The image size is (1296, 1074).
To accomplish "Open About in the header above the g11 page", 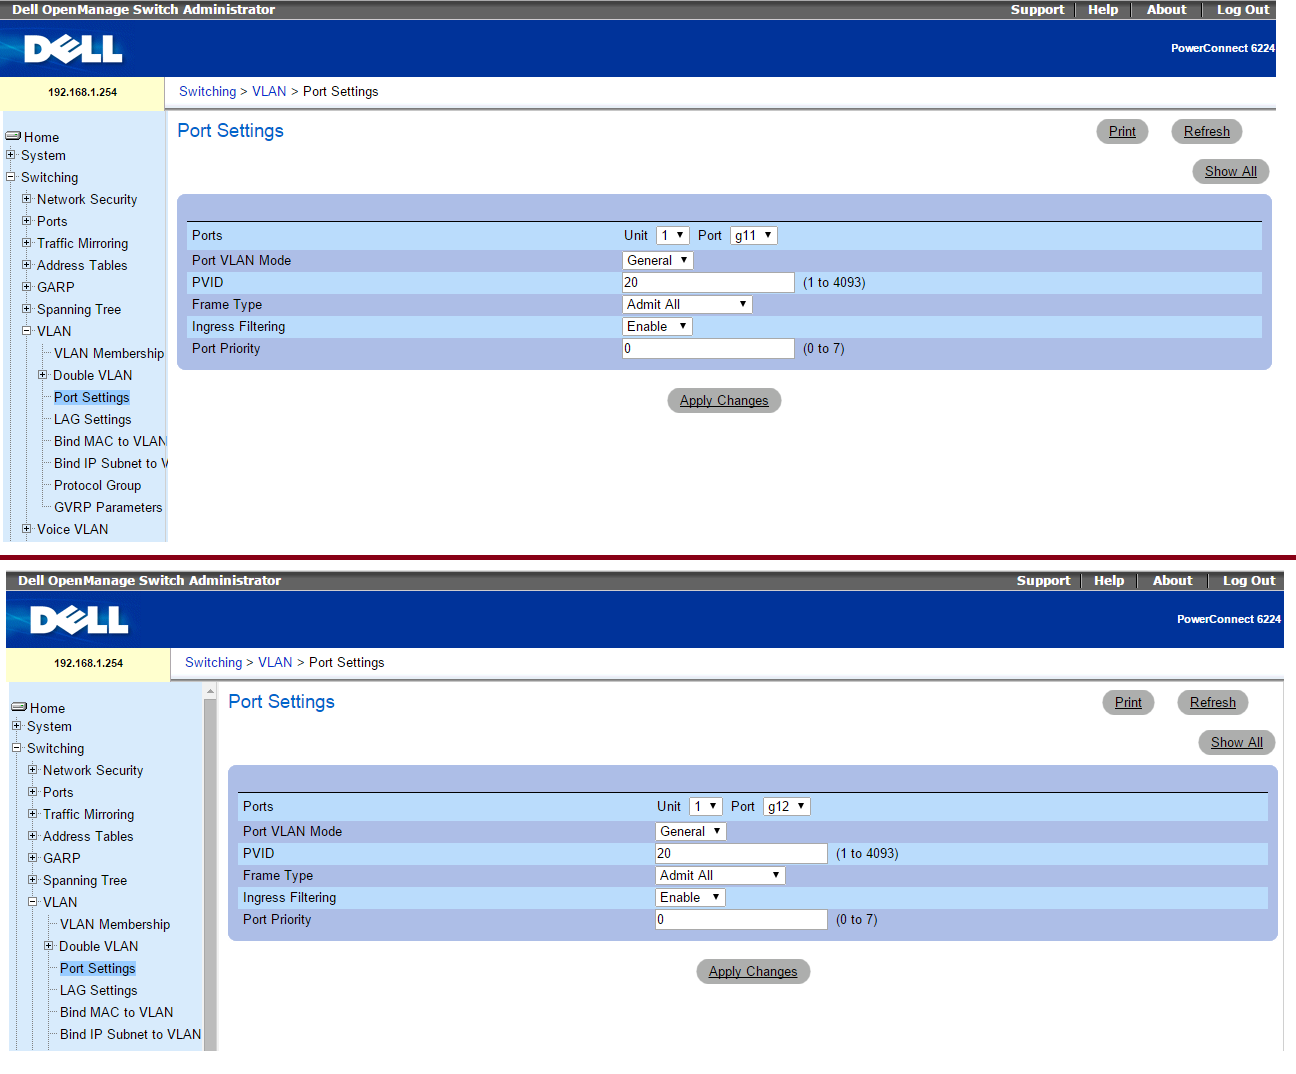I will pyautogui.click(x=1166, y=10).
